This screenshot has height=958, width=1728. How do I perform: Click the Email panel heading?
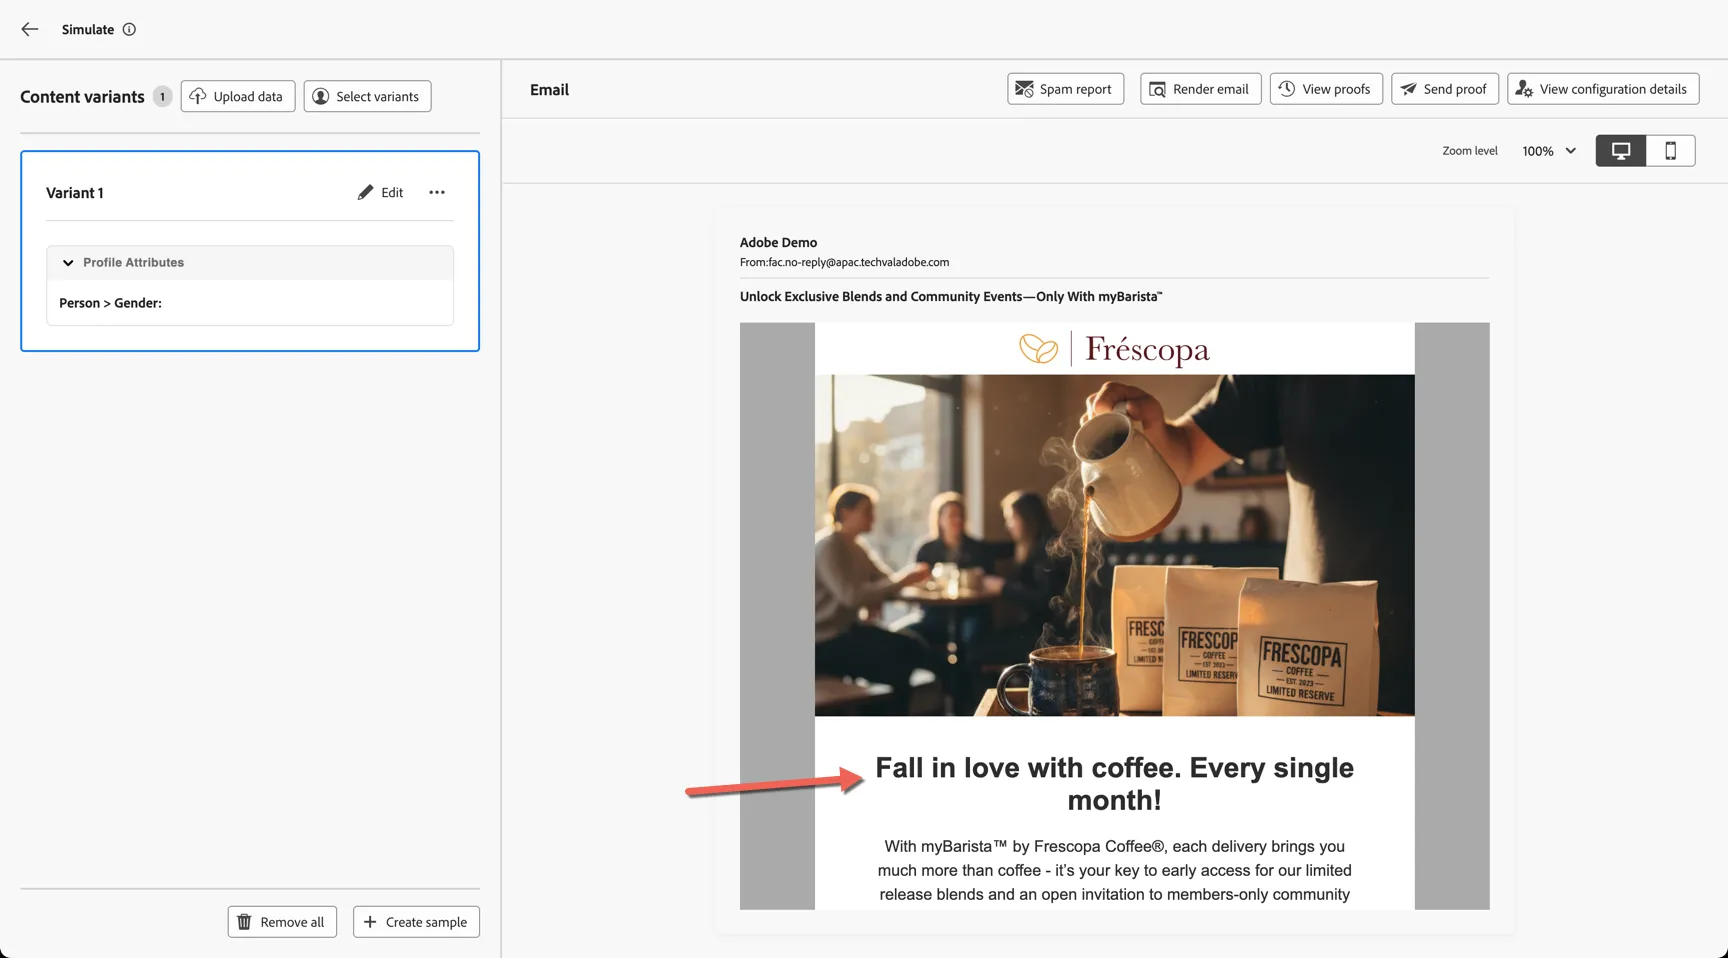coord(549,90)
